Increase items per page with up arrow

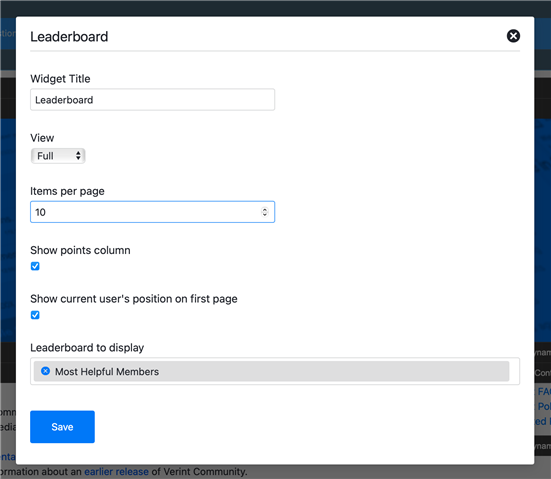(x=265, y=209)
